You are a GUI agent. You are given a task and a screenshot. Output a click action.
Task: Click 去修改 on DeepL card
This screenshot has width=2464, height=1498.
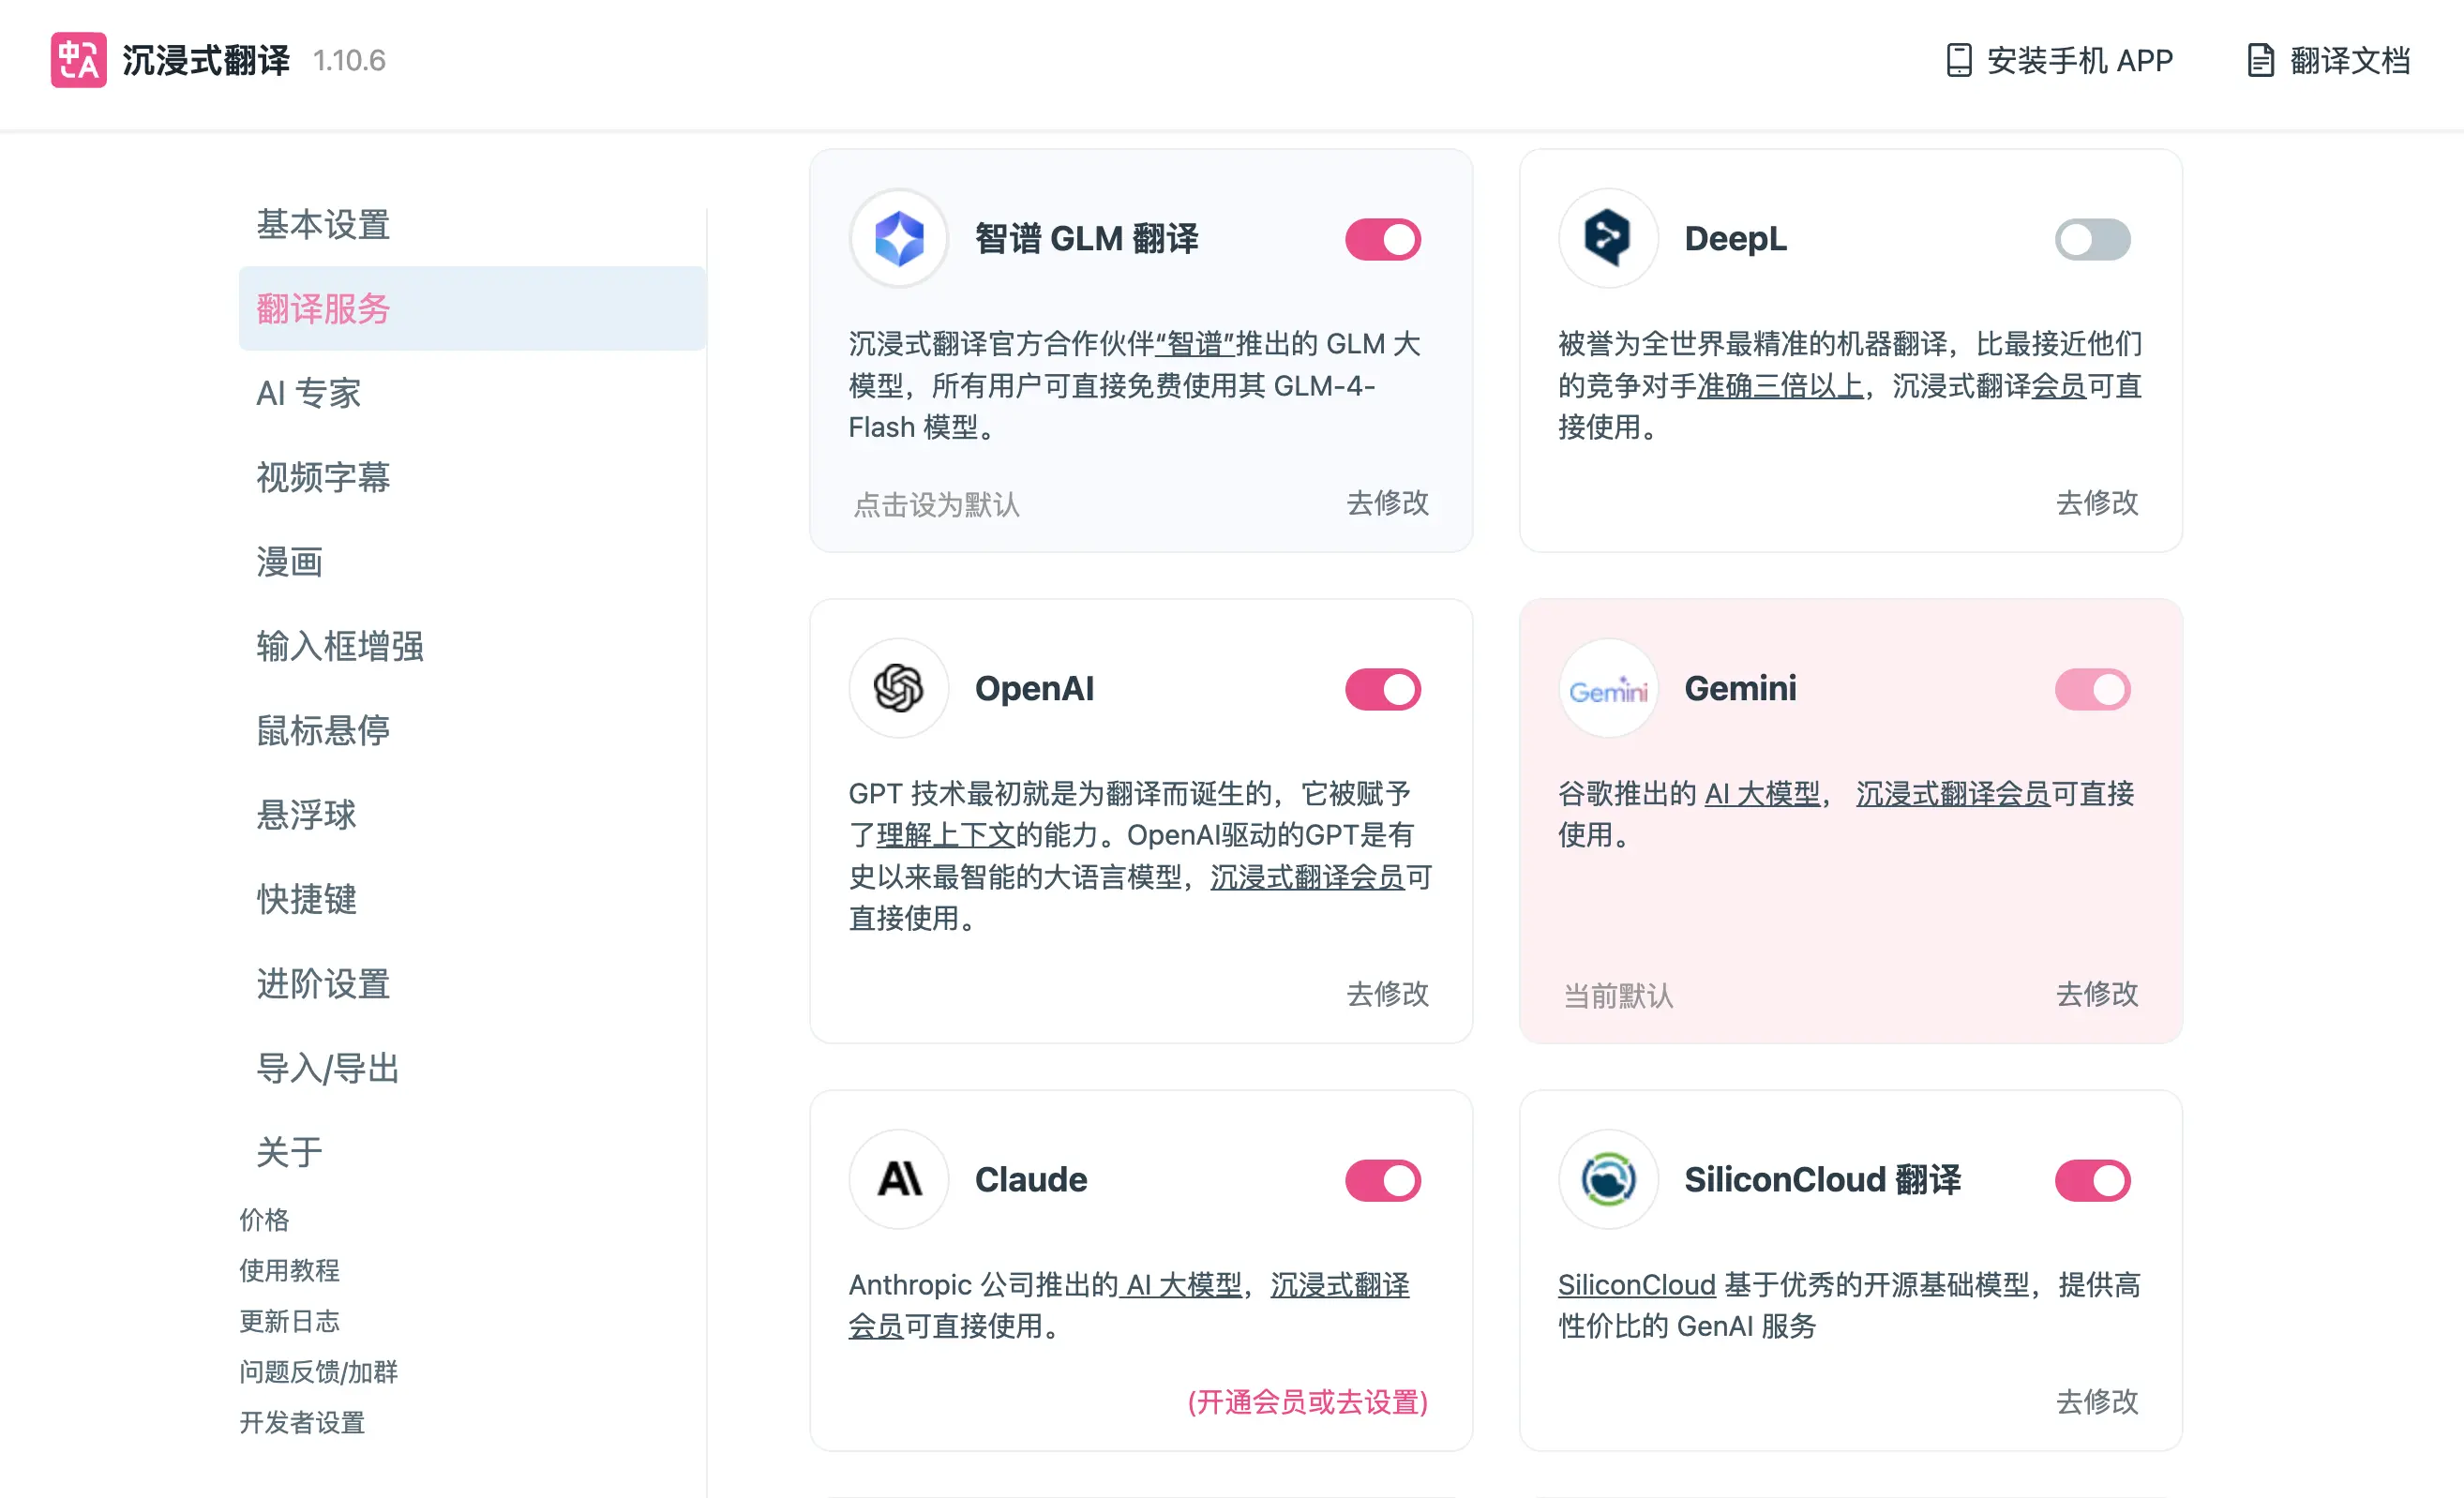tap(2097, 503)
